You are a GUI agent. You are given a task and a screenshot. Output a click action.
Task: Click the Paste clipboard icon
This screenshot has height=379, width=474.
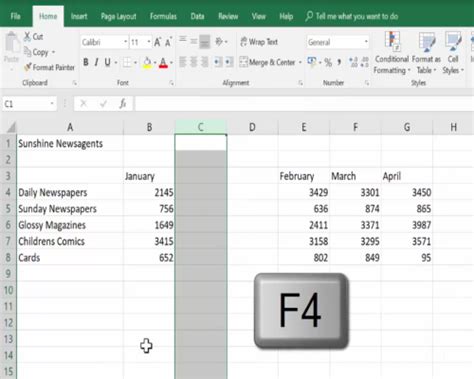(12, 43)
